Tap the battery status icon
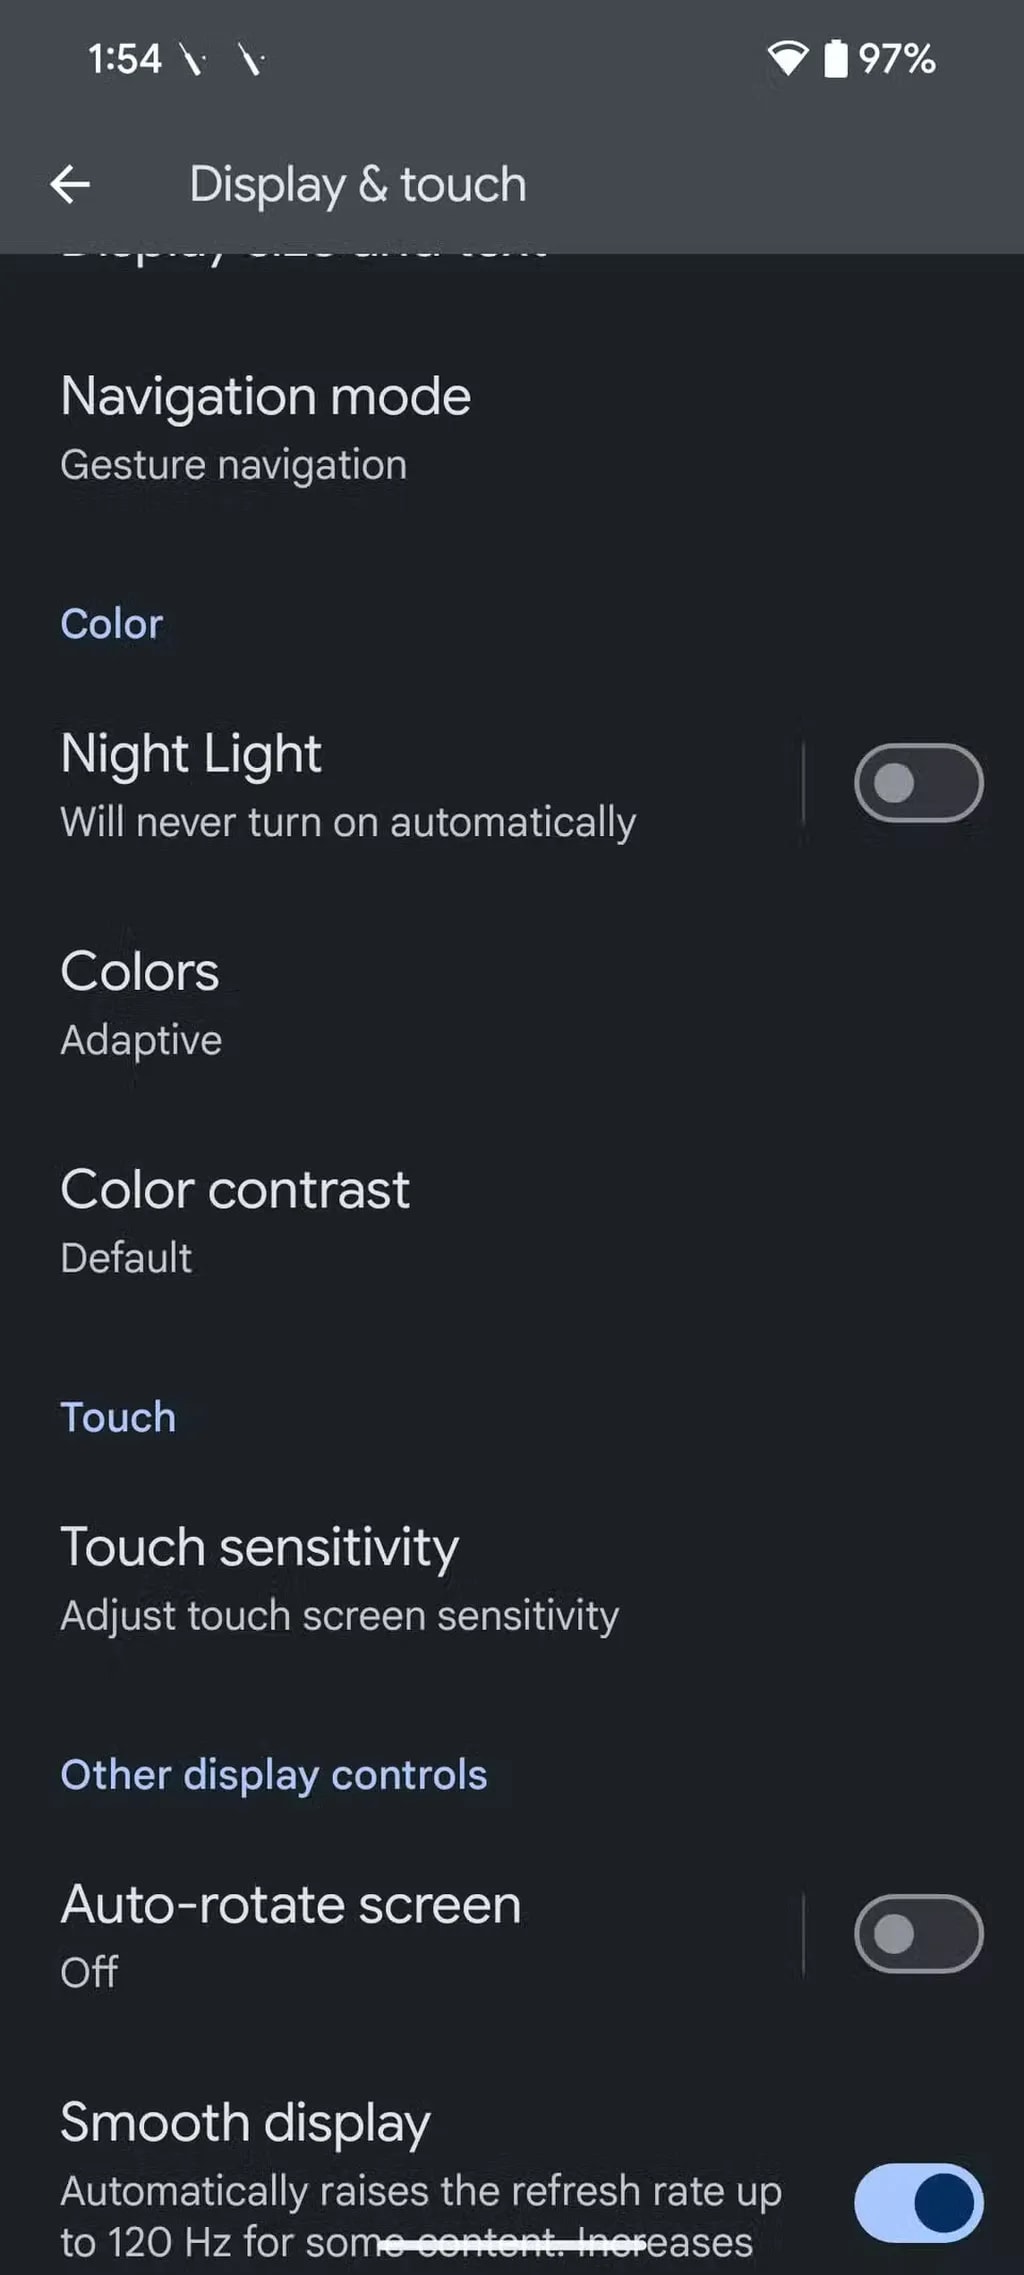The height and width of the screenshot is (2275, 1024). pos(835,59)
